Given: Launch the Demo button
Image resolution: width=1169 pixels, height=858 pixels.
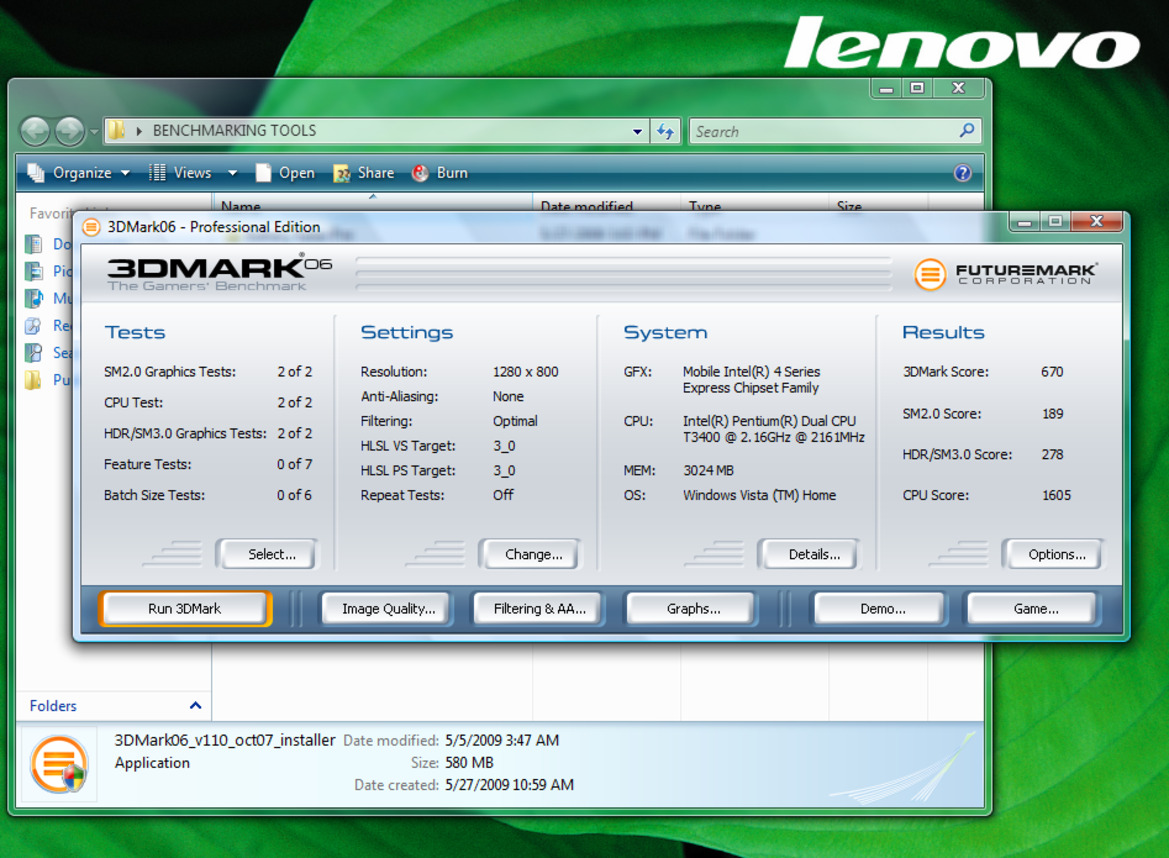Looking at the screenshot, I should [882, 608].
